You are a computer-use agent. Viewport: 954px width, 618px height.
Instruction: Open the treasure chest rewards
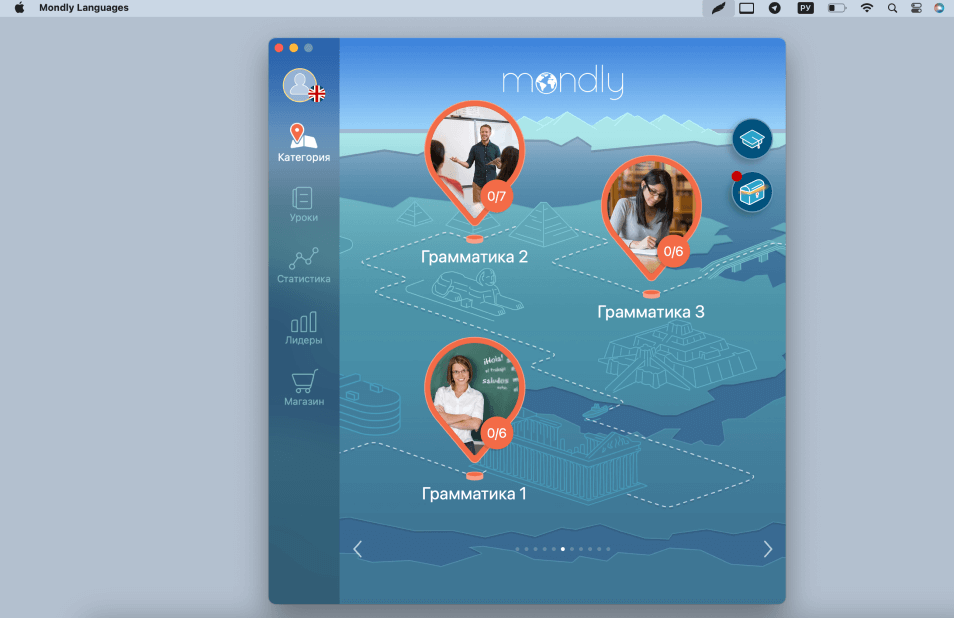(x=752, y=191)
